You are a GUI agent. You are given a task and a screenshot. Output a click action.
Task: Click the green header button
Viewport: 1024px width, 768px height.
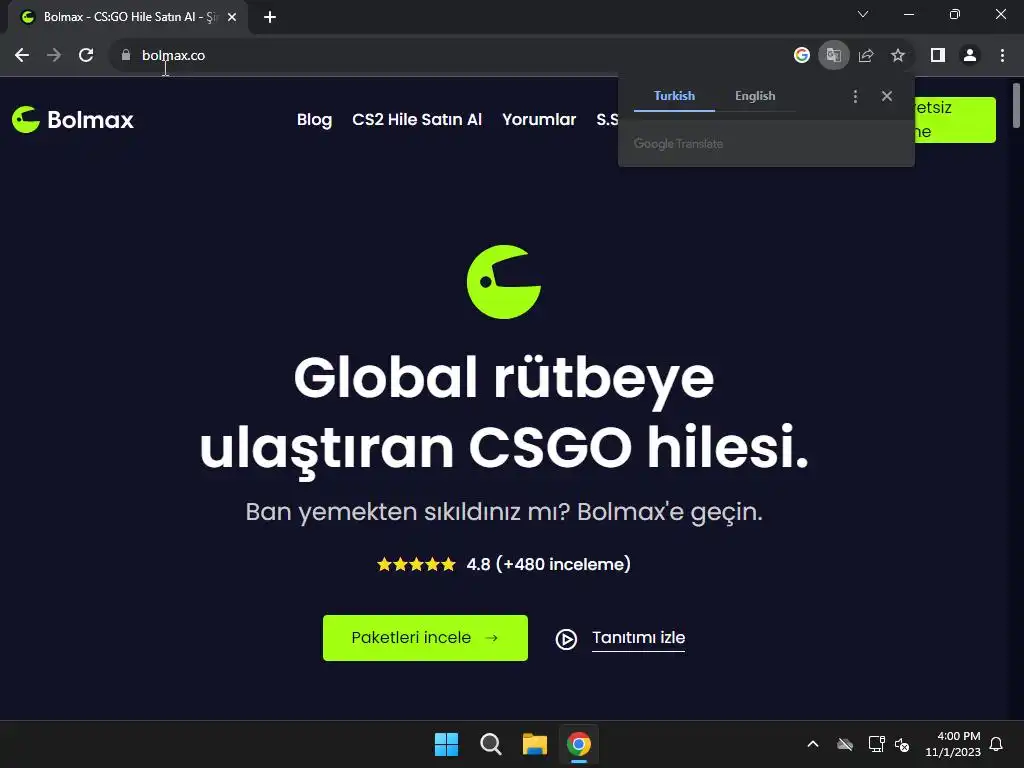(955, 120)
